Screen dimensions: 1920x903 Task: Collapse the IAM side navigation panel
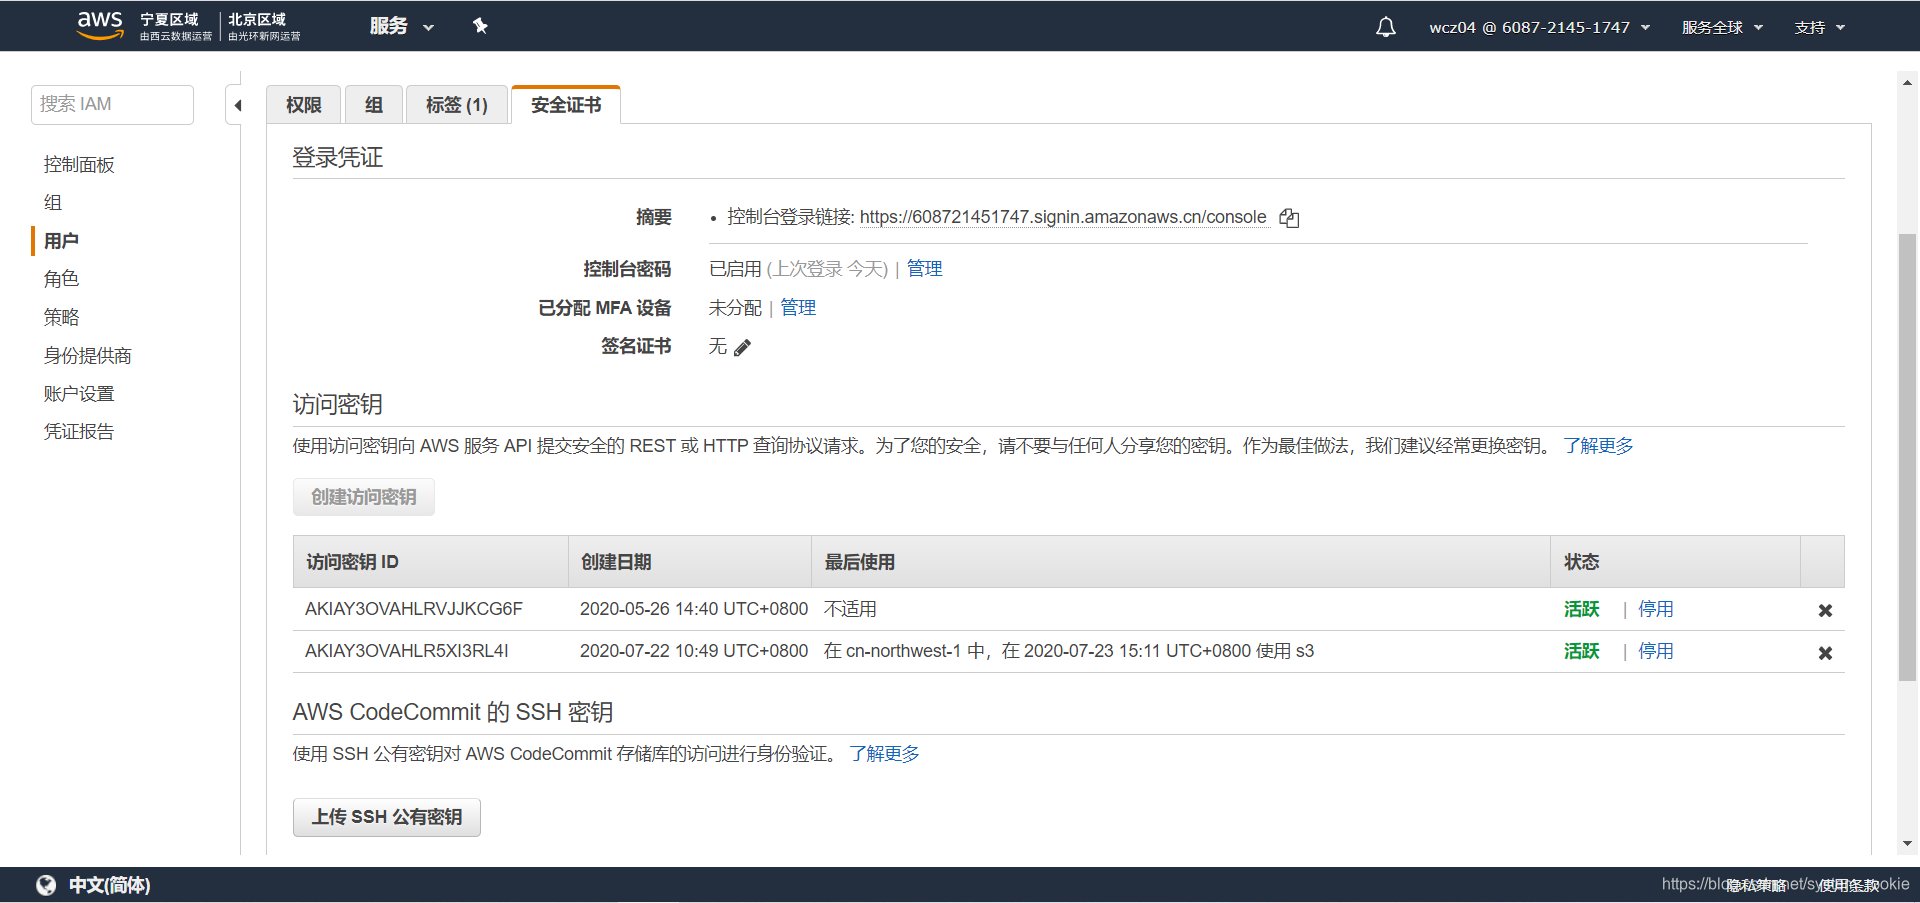(x=236, y=105)
